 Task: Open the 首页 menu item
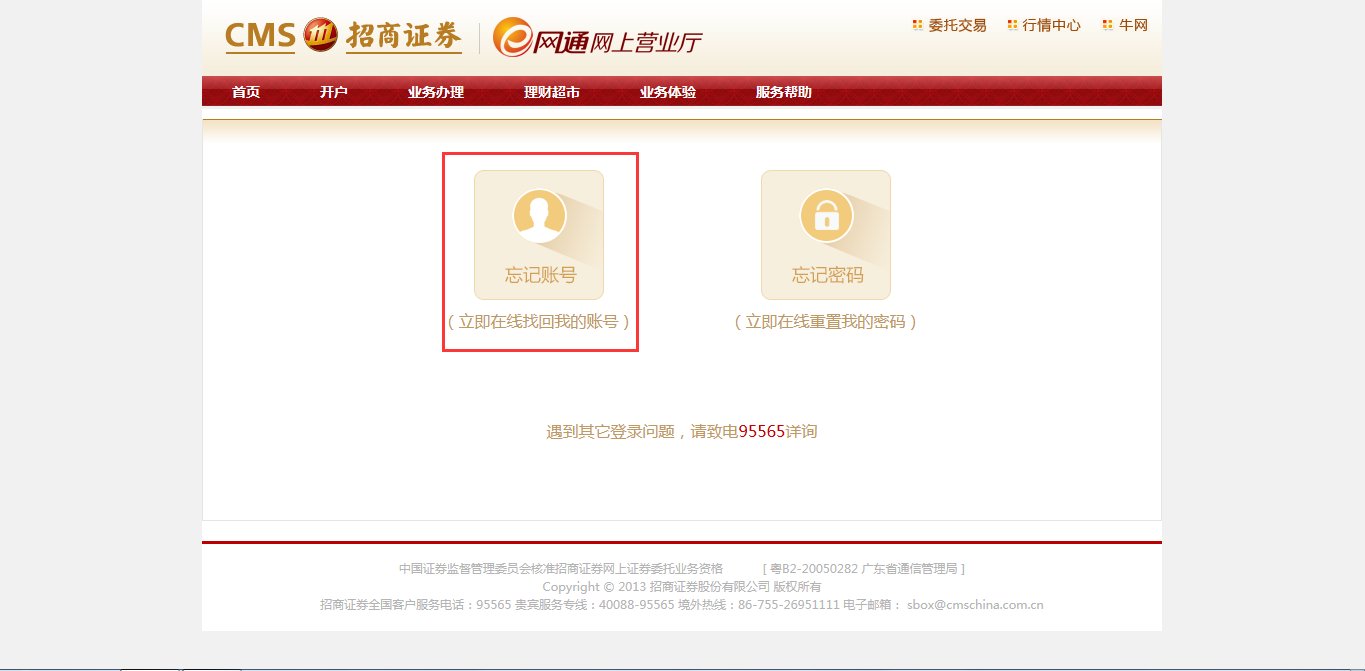tap(245, 91)
